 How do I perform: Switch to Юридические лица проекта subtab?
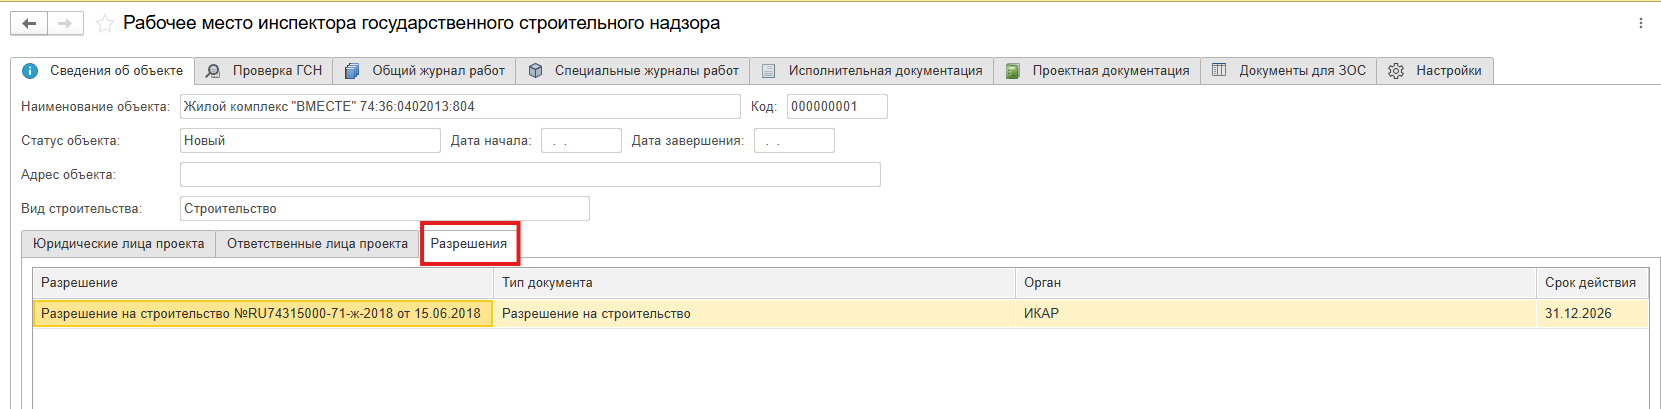coord(118,244)
